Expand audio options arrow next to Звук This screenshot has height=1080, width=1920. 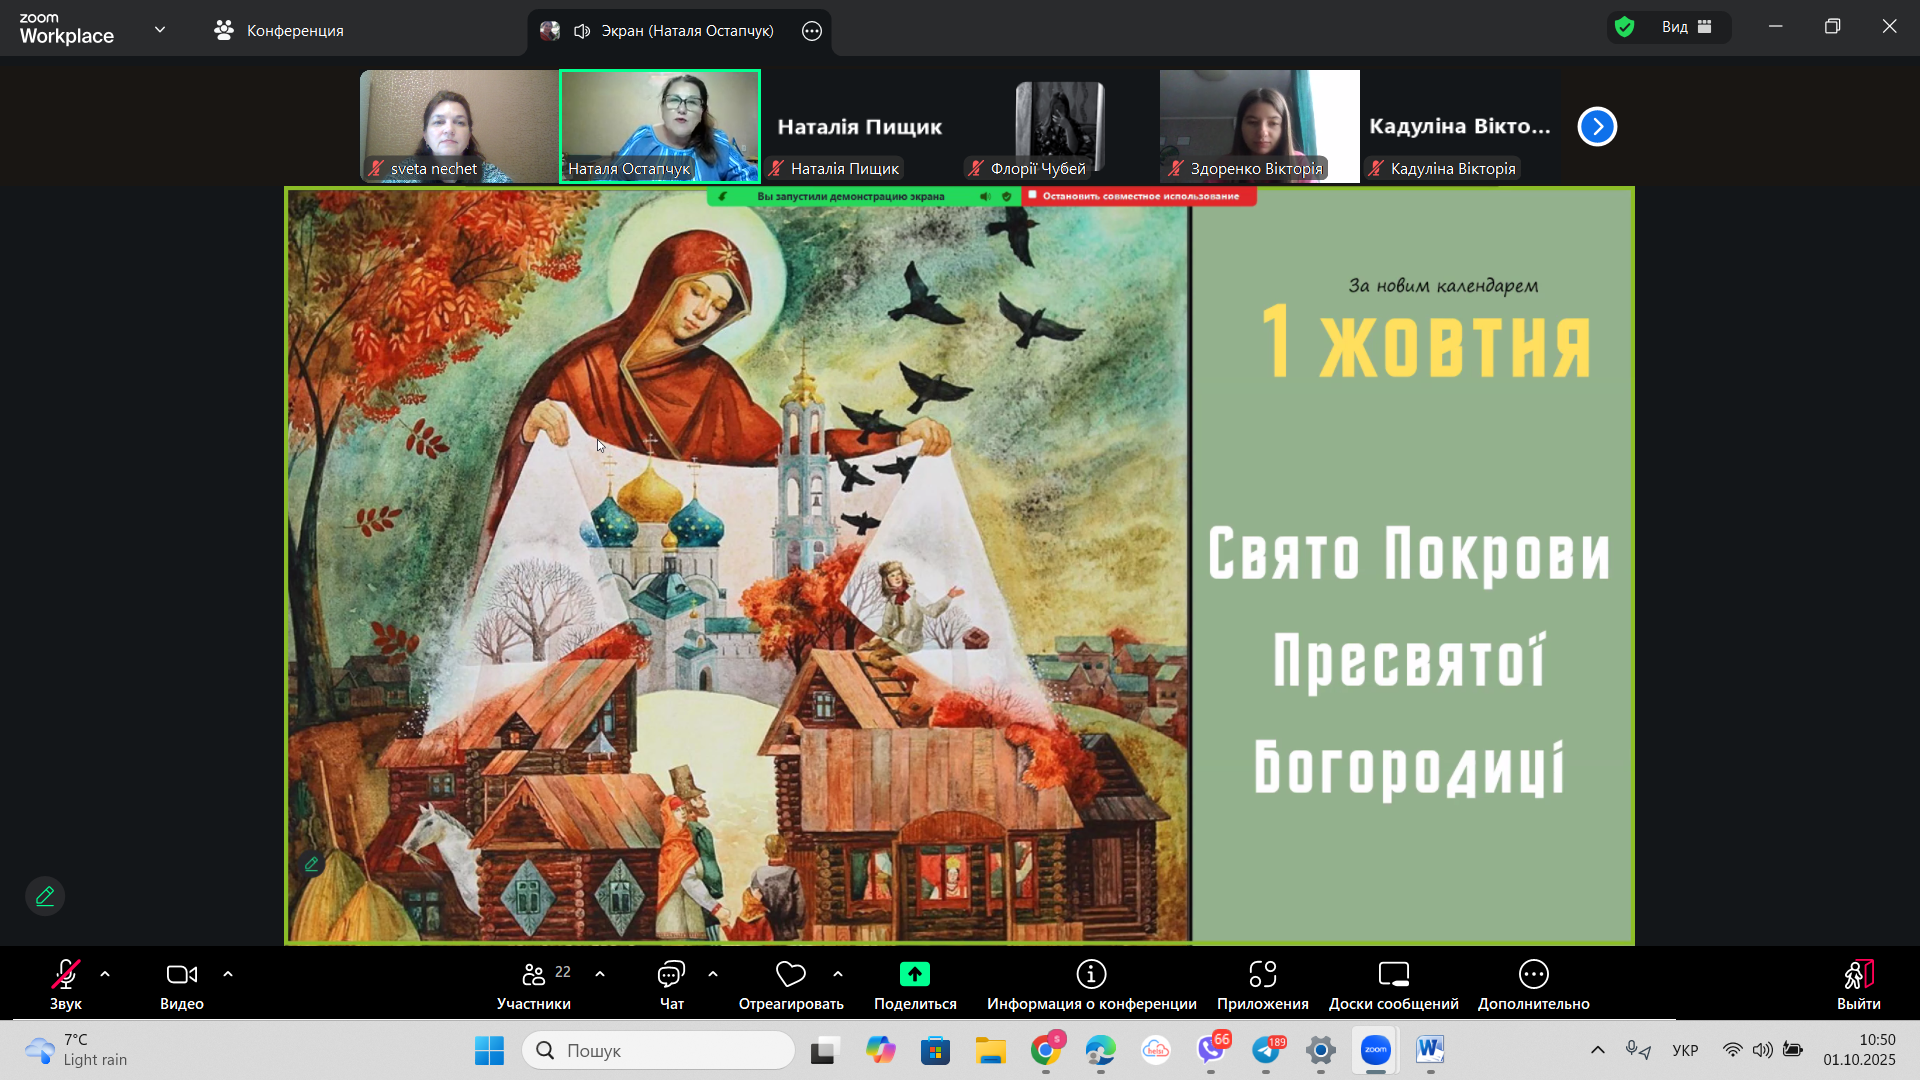(105, 974)
